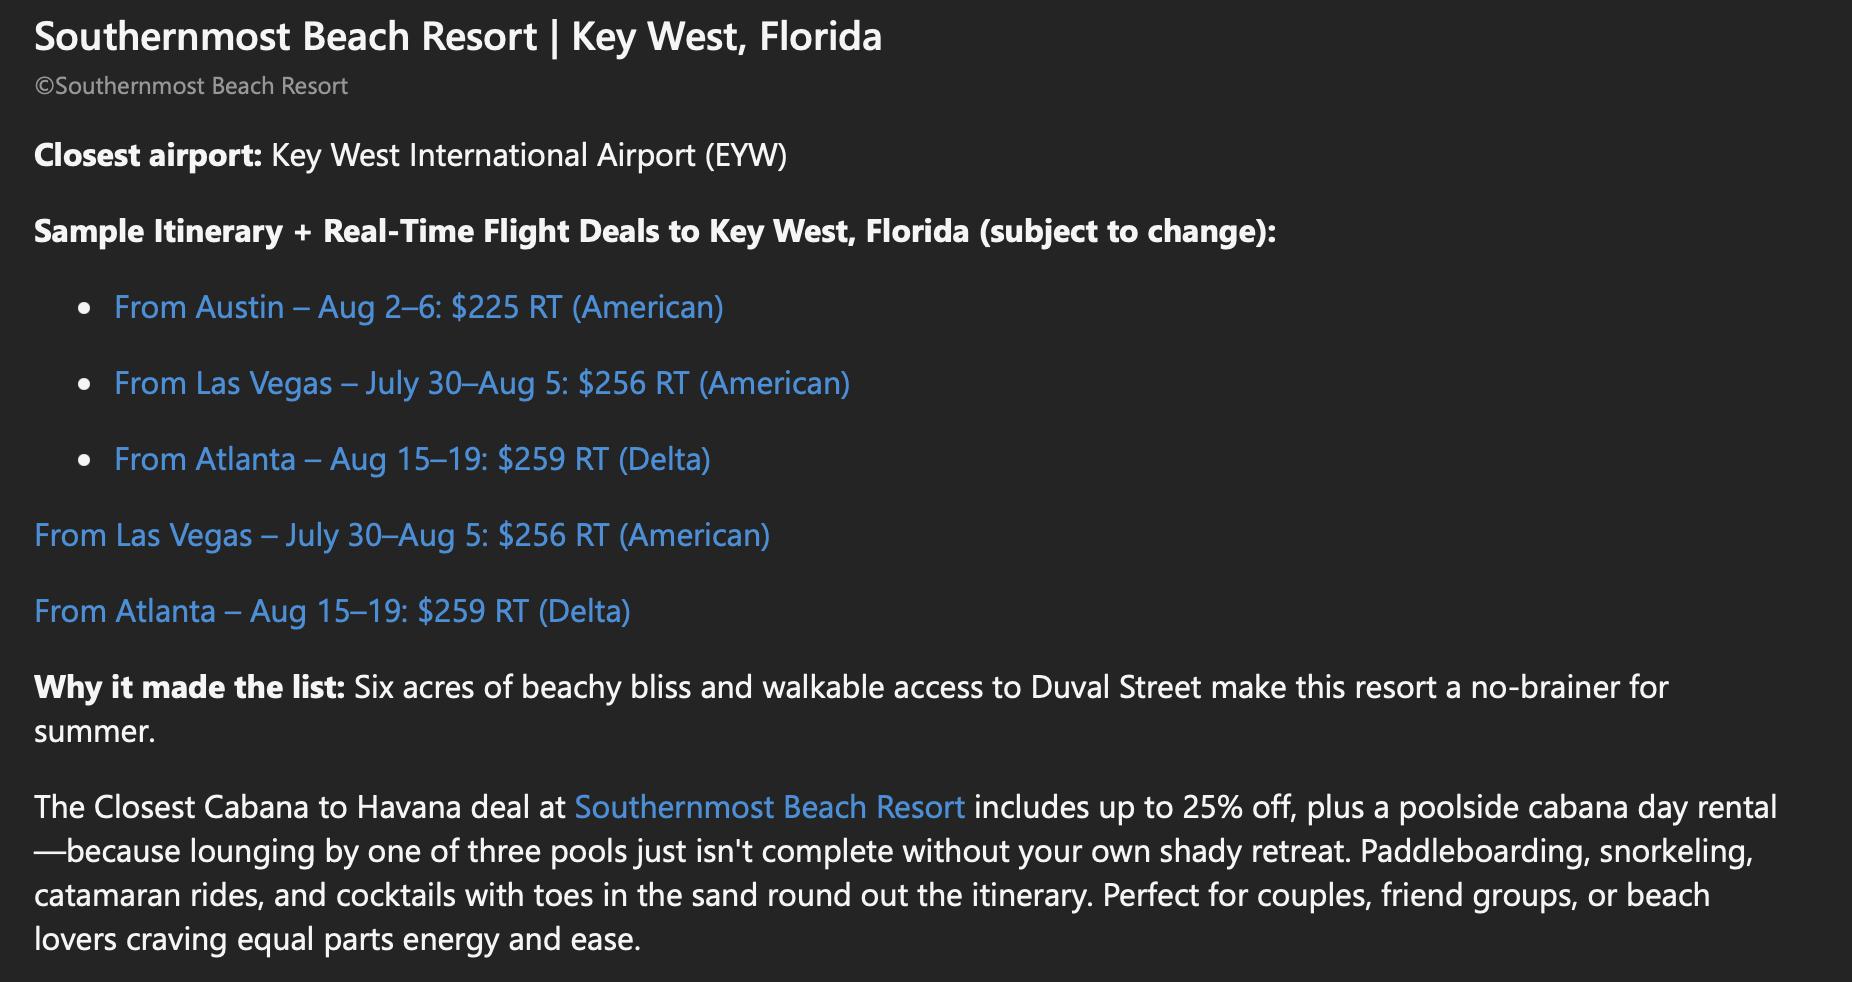Screen dimensions: 1852x982
Task: Follow the Southernmost Beach Resort link in the paragraph
Action: (769, 807)
